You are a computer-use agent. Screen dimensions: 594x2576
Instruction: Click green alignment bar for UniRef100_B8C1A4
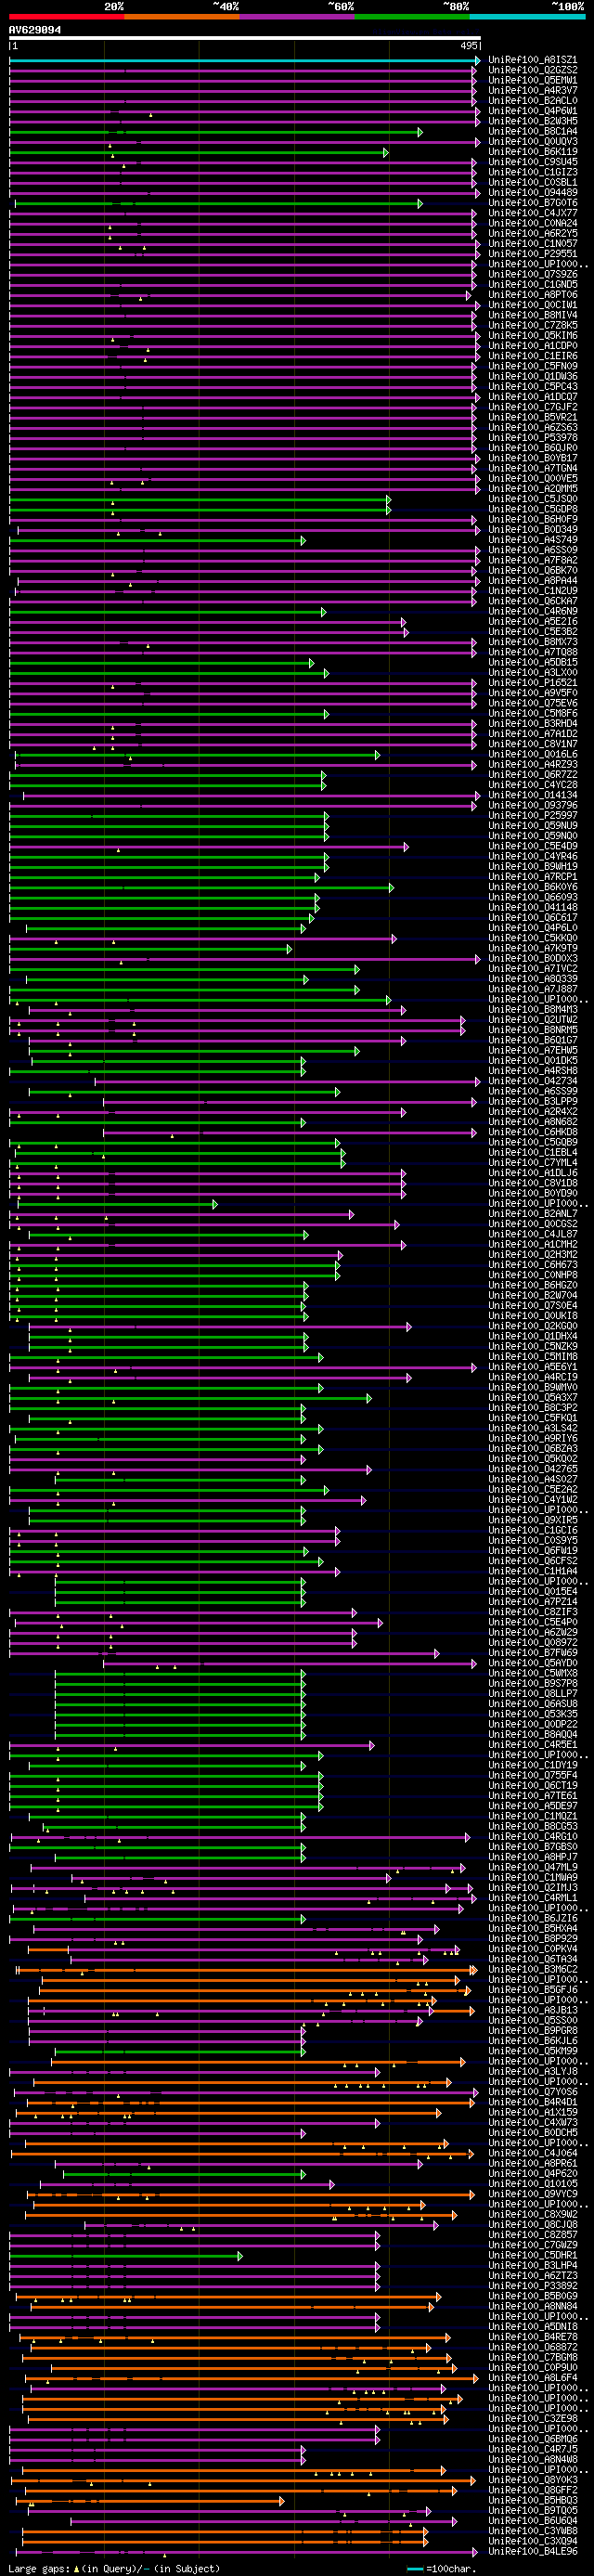click(x=216, y=132)
